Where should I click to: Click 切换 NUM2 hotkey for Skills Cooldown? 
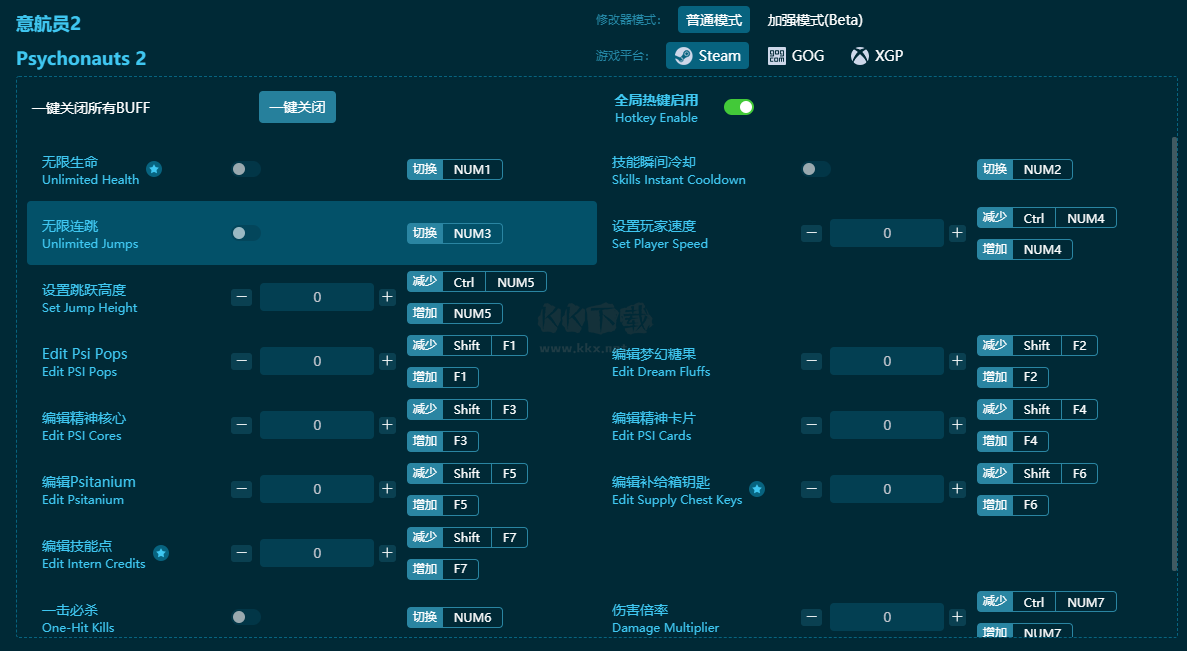tap(1025, 170)
